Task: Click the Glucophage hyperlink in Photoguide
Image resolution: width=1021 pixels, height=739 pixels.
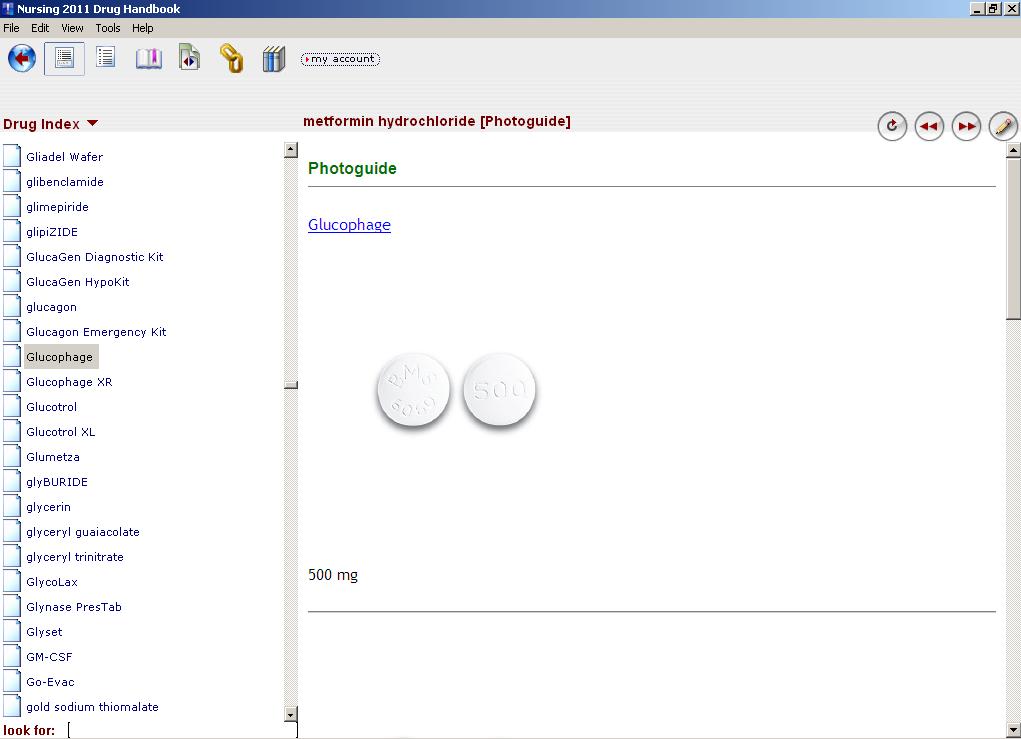Action: (x=349, y=225)
